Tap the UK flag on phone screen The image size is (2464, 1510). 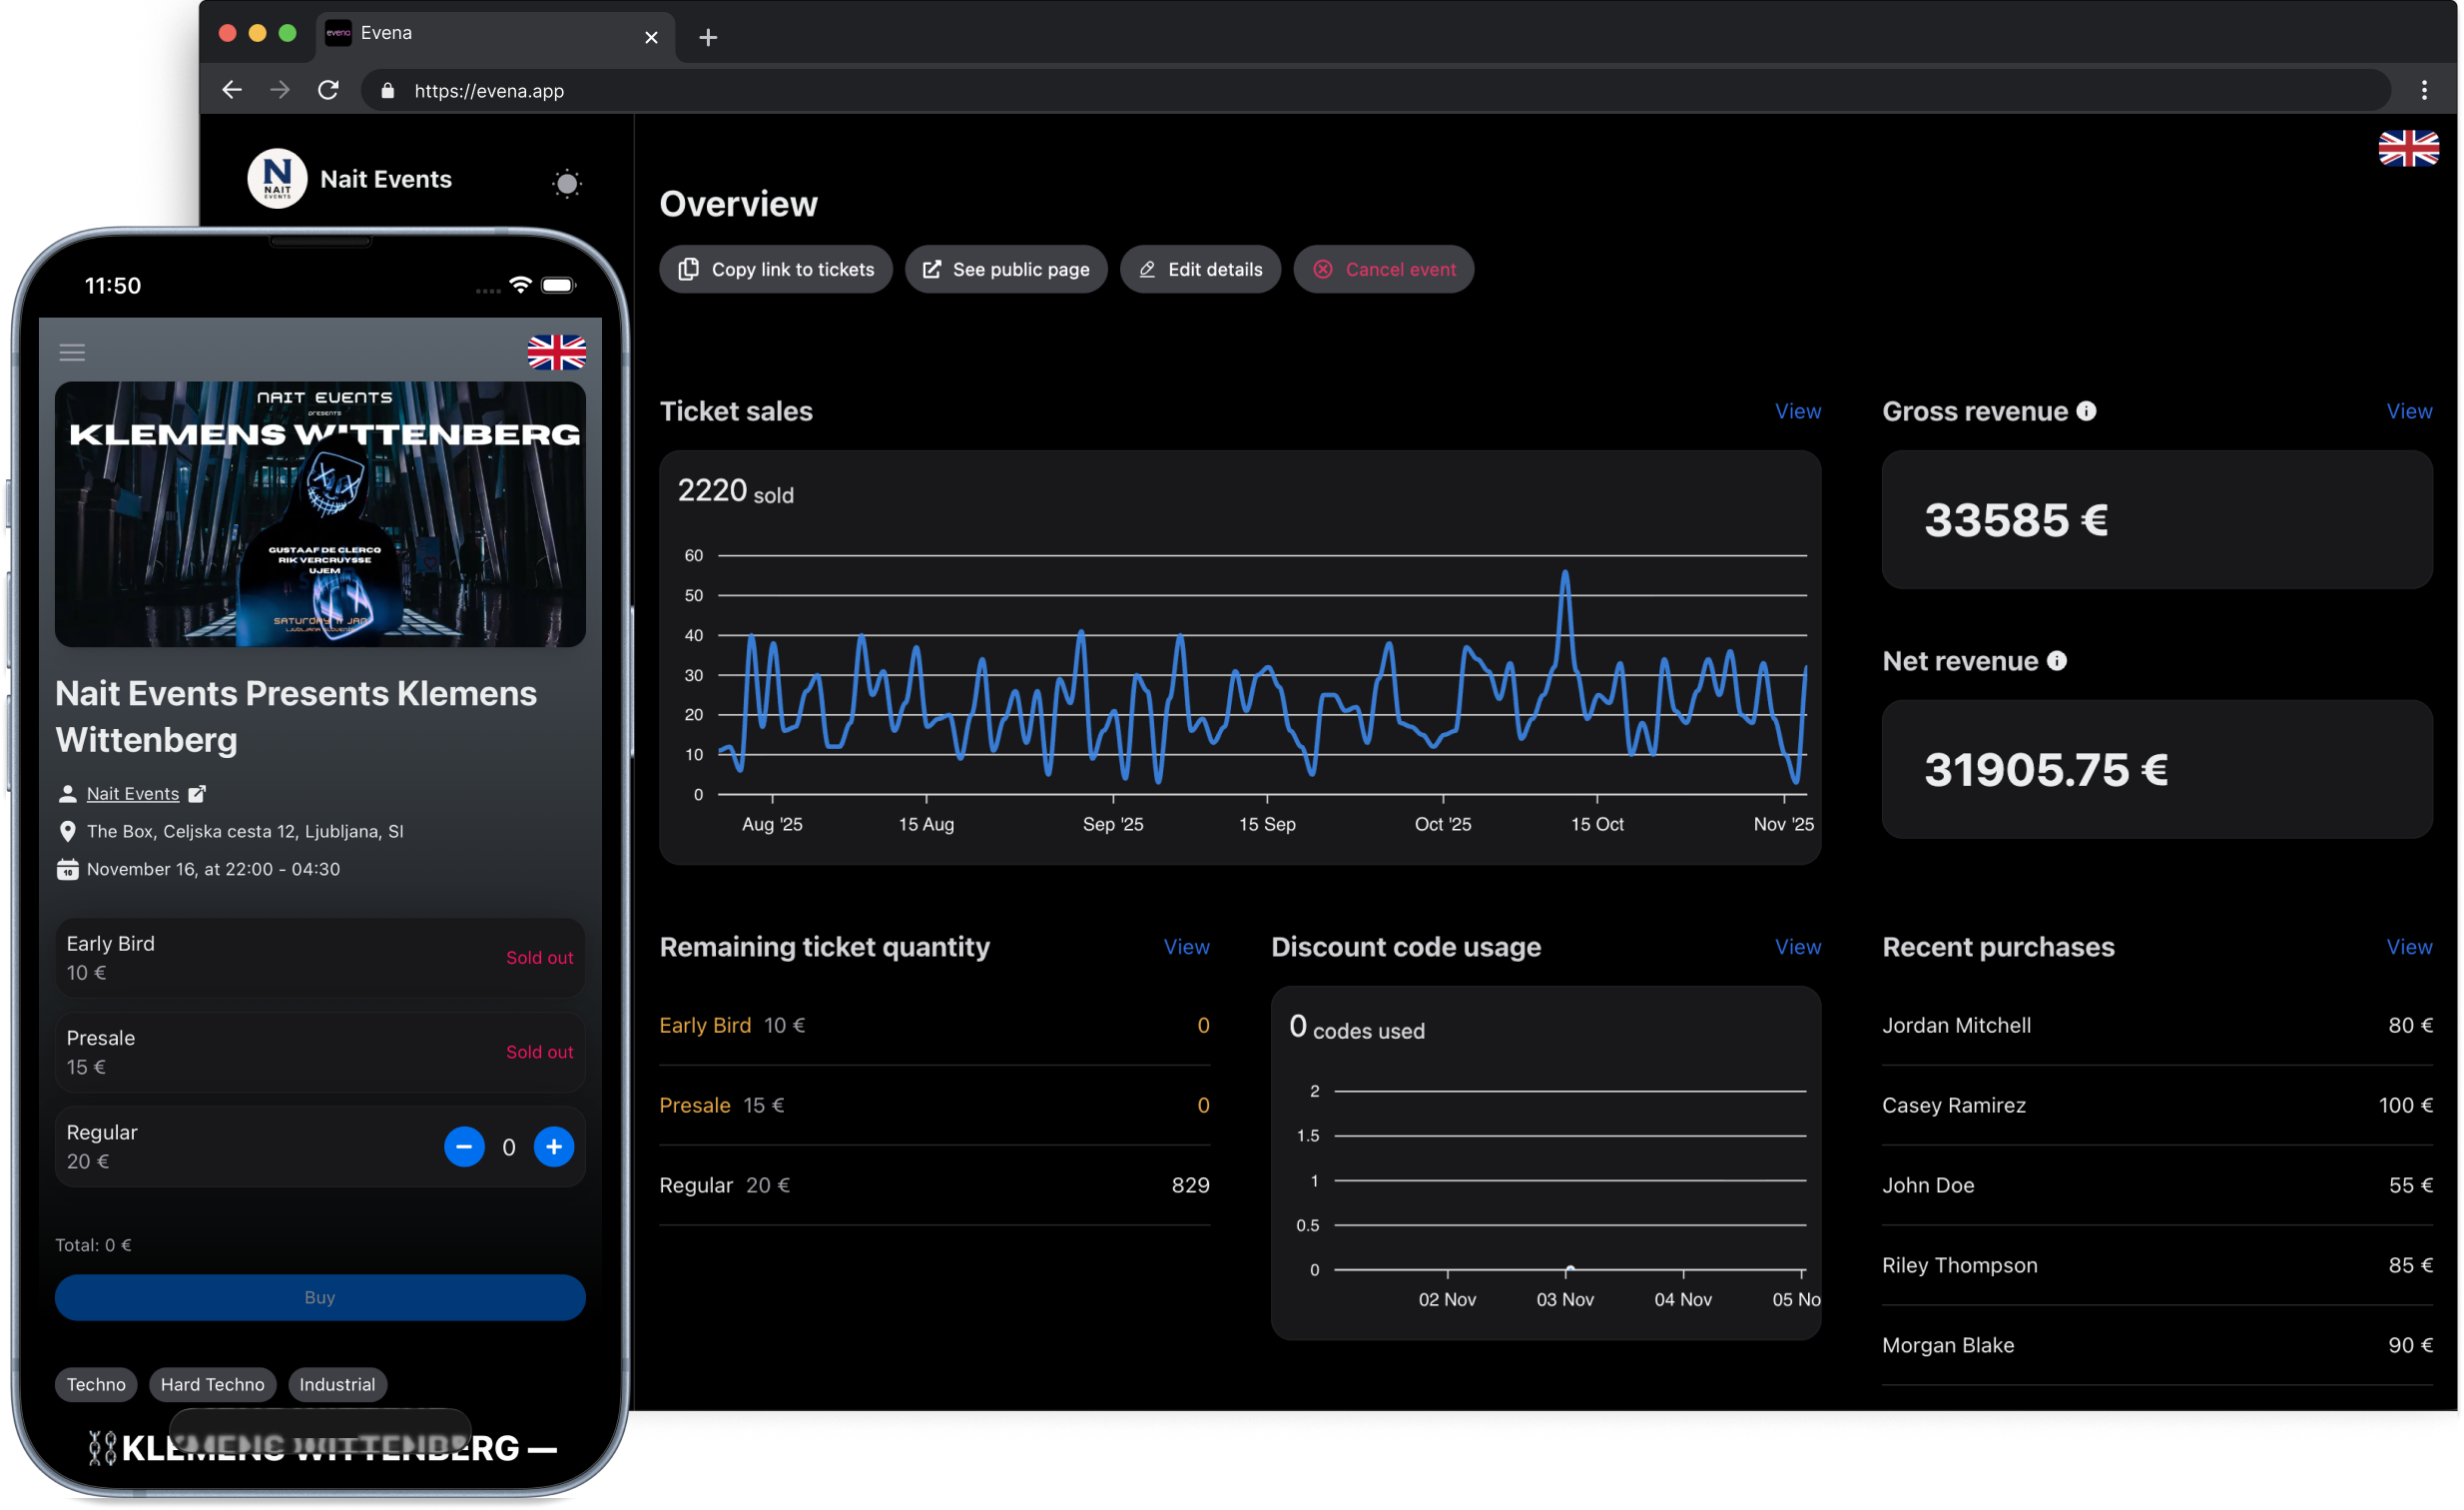click(556, 352)
